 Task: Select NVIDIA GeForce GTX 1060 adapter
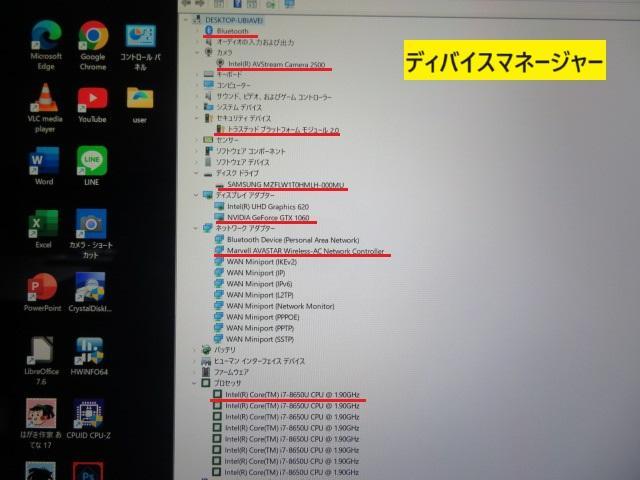268,218
